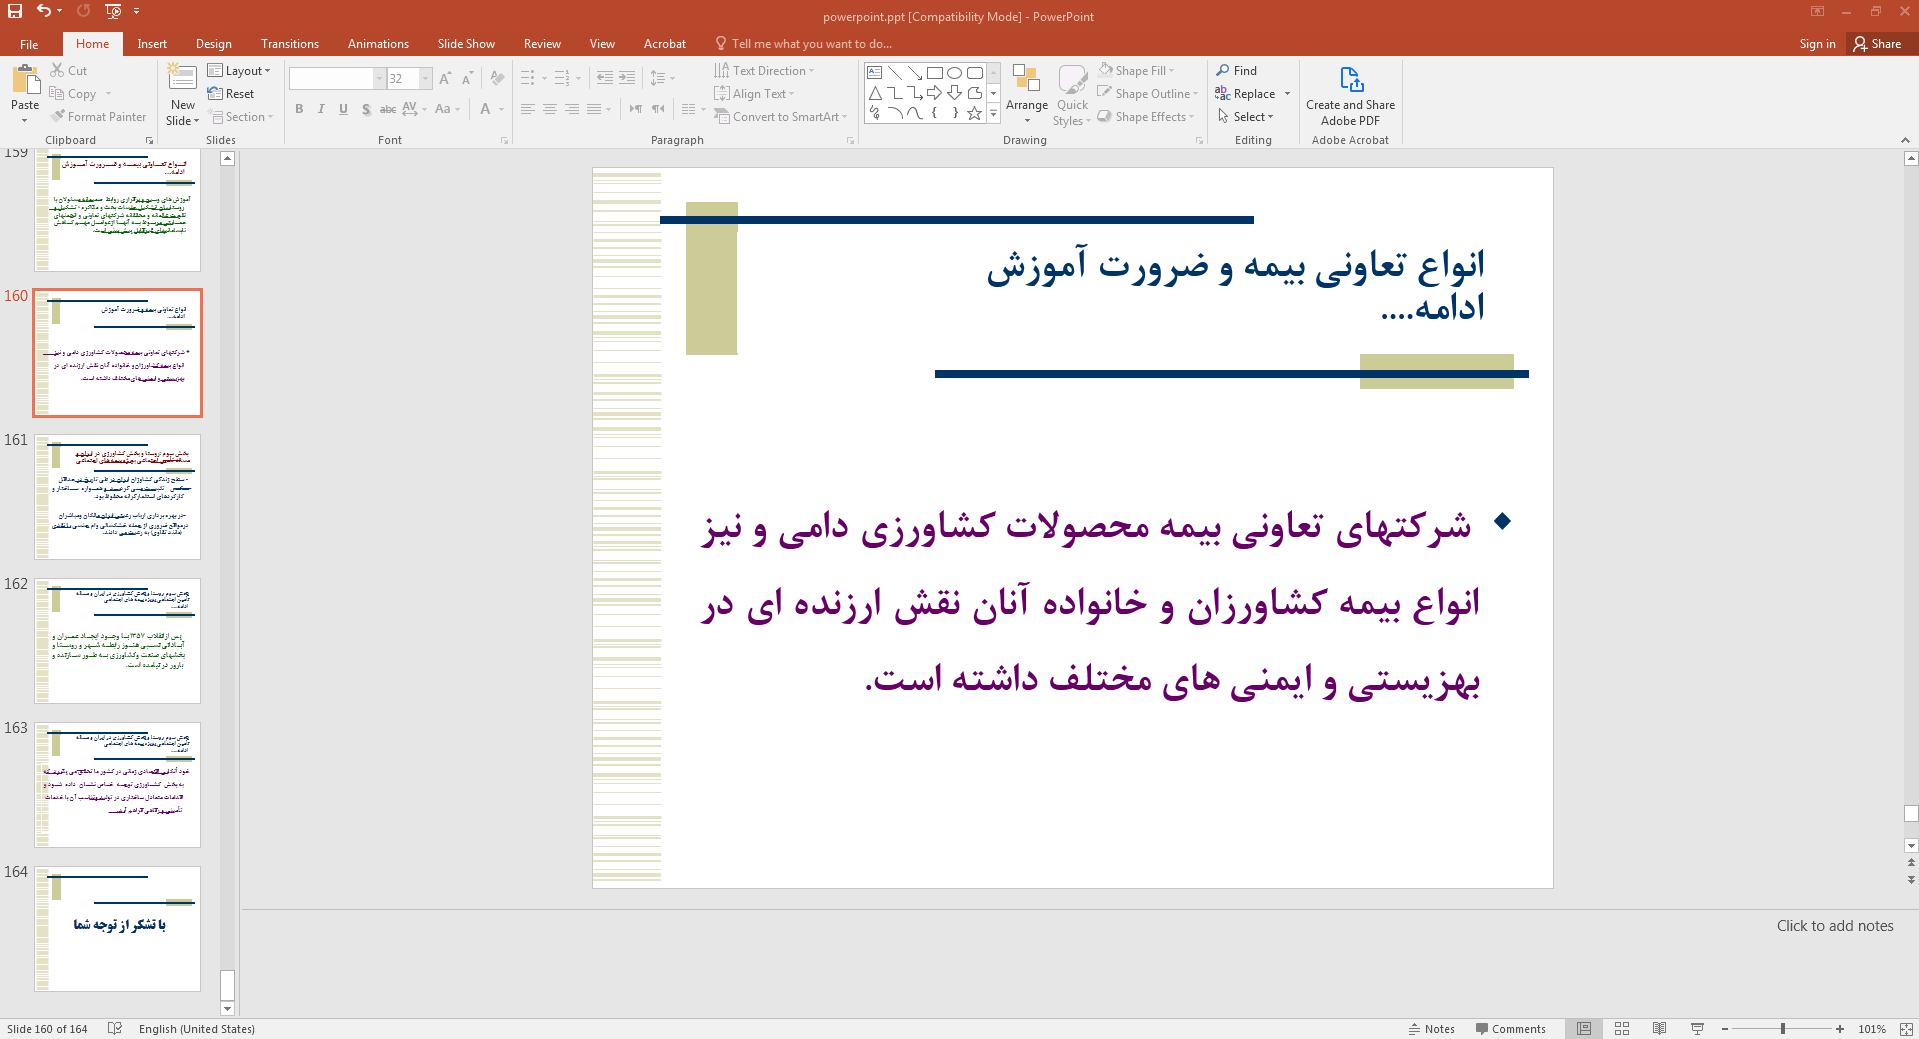This screenshot has width=1919, height=1039.
Task: Click the Text Shadow icon
Action: (366, 109)
